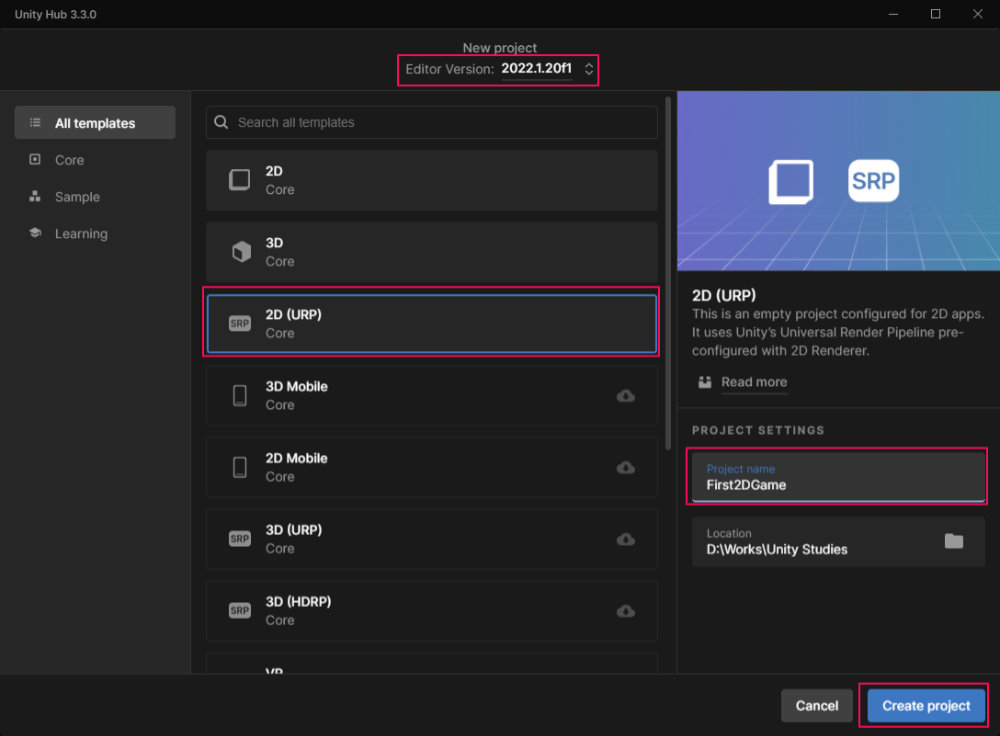Click the Sample category icon
Screen dimensions: 1000x736
click(x=35, y=196)
